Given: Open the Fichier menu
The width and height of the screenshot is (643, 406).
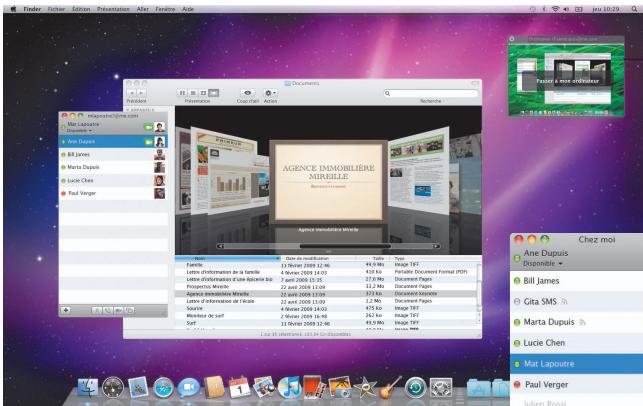Looking at the screenshot, I should [x=56, y=9].
